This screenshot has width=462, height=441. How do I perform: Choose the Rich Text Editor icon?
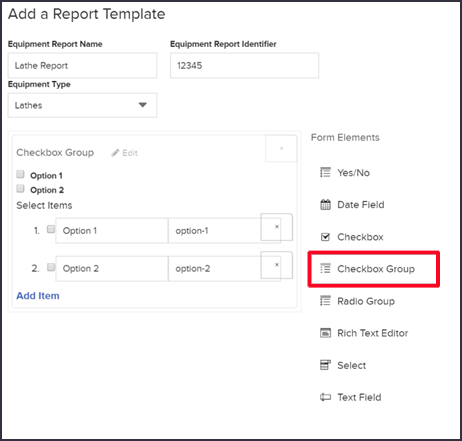[325, 333]
